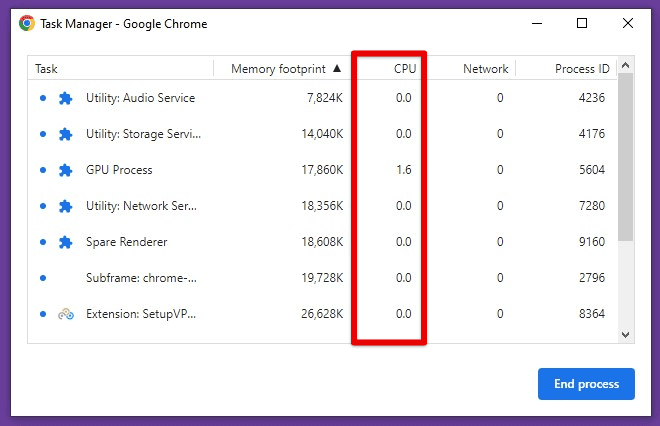660x426 pixels.
Task: Click the 14,040K memory value
Action: coord(322,134)
